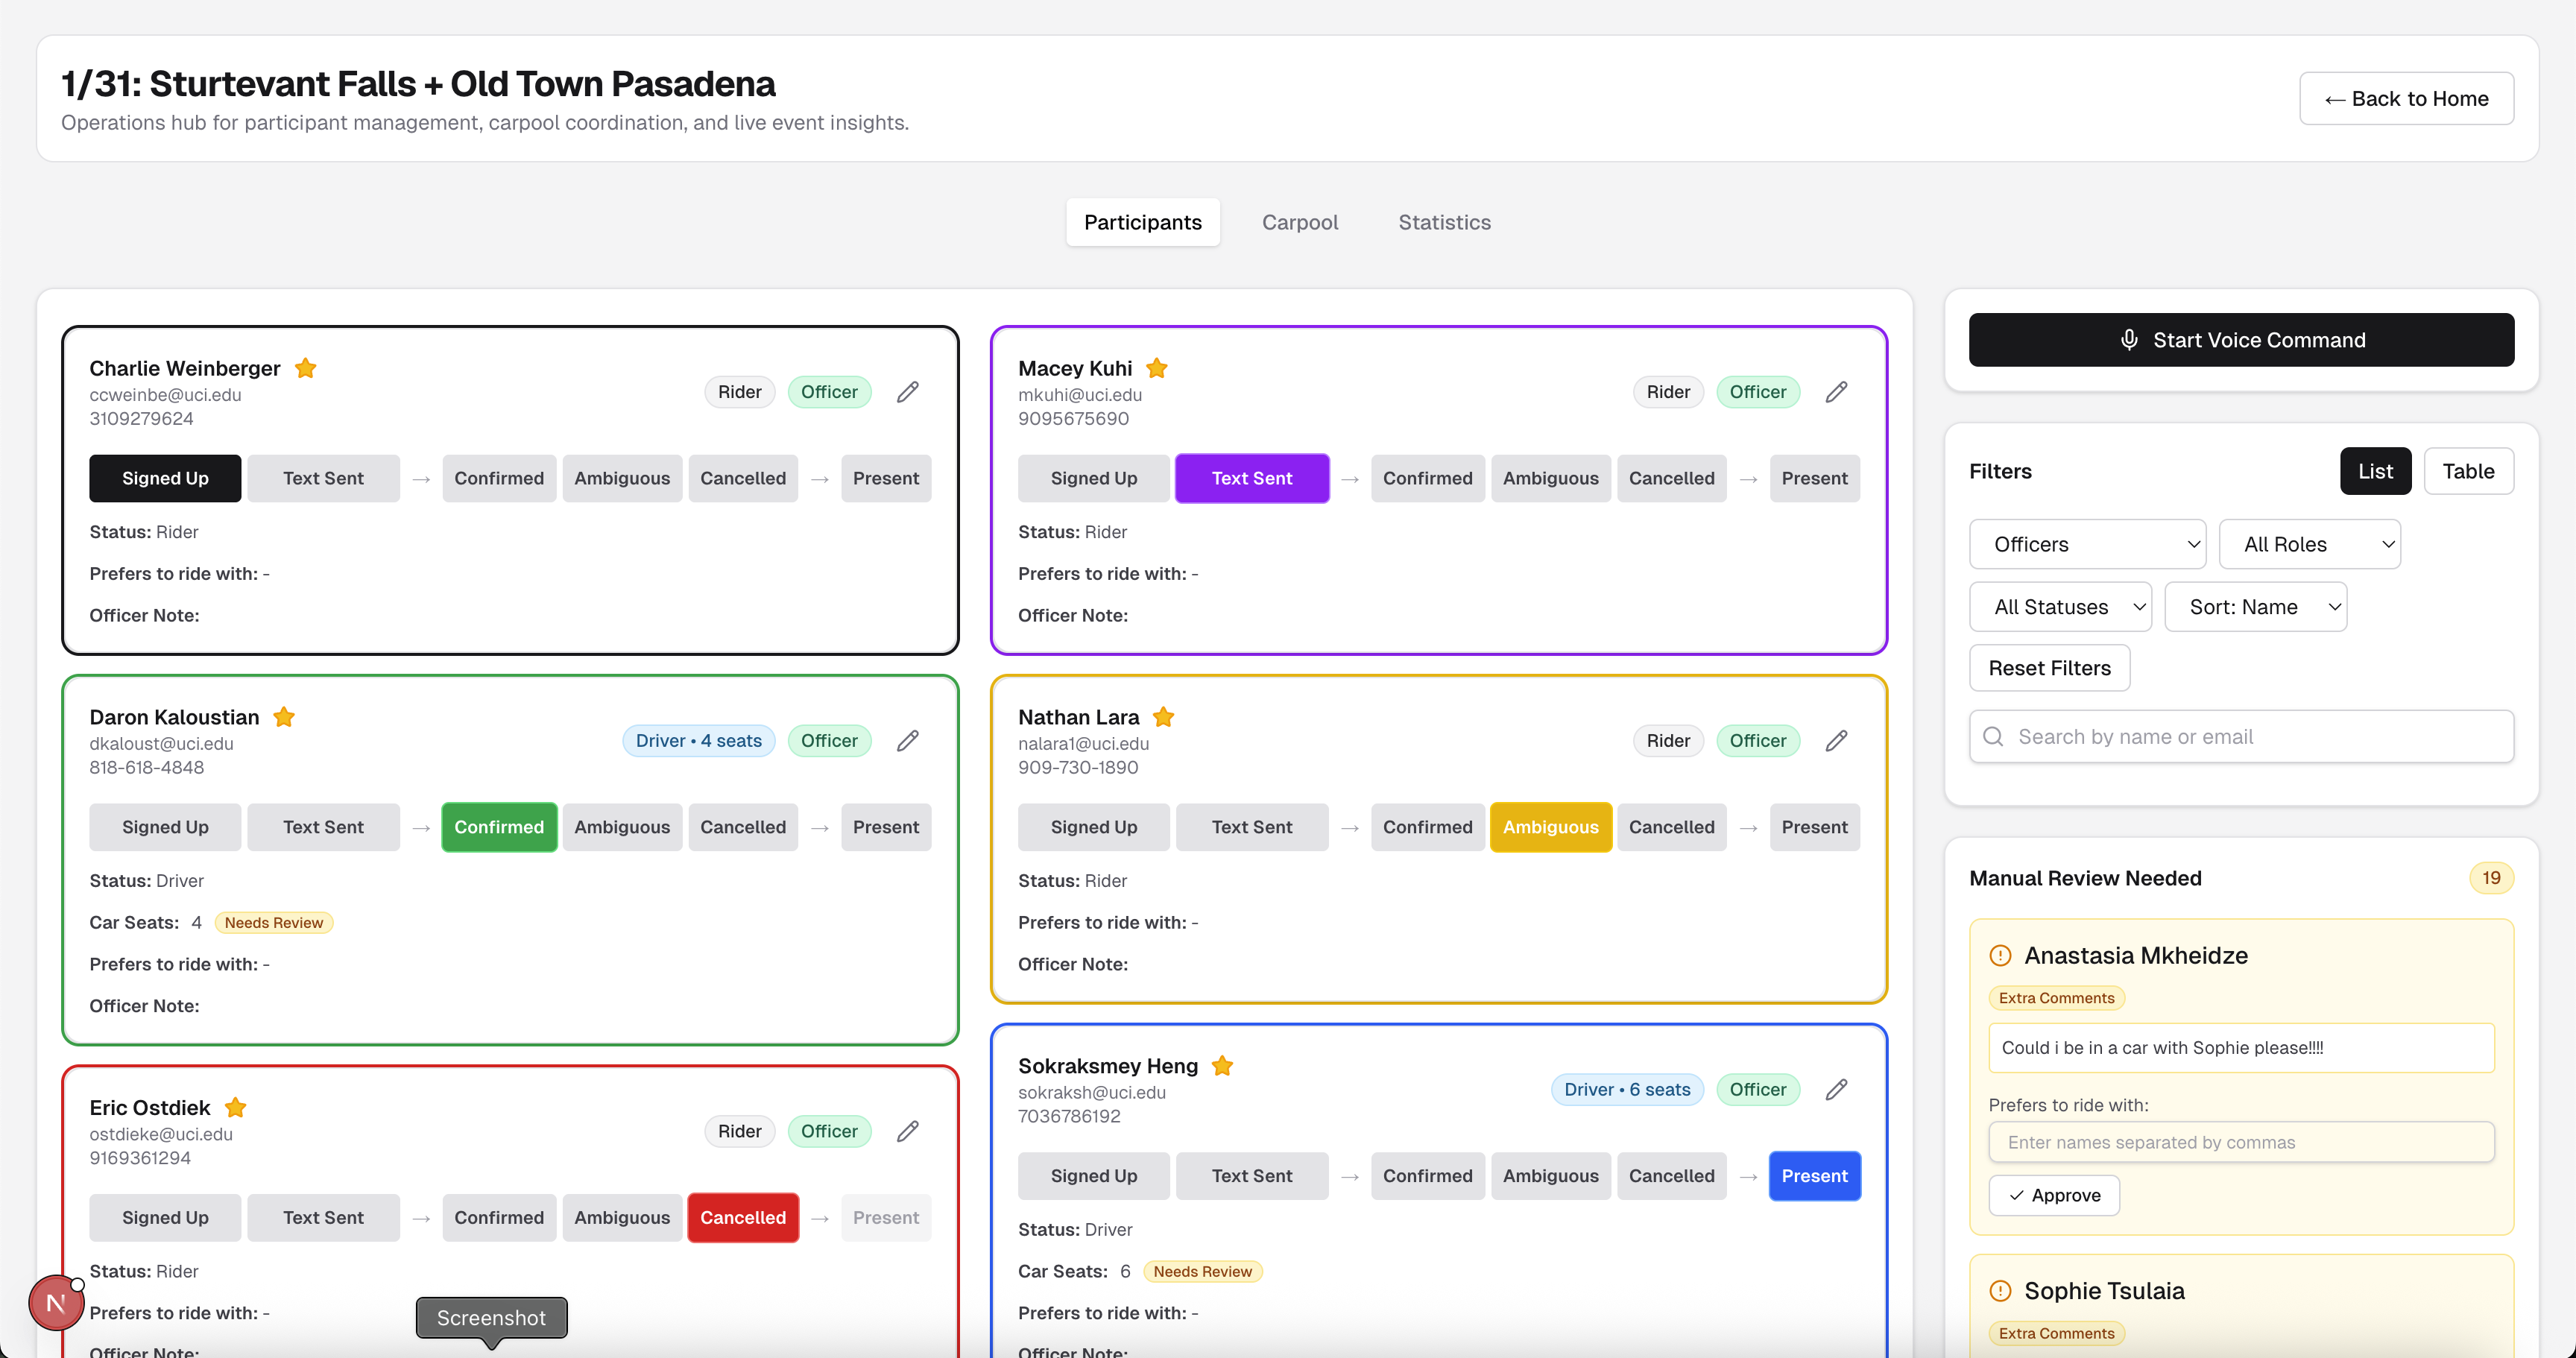Screen dimensions: 2576x1358
Task: Click the pencil icon on Eric Ostdiek's card
Action: (x=907, y=1131)
